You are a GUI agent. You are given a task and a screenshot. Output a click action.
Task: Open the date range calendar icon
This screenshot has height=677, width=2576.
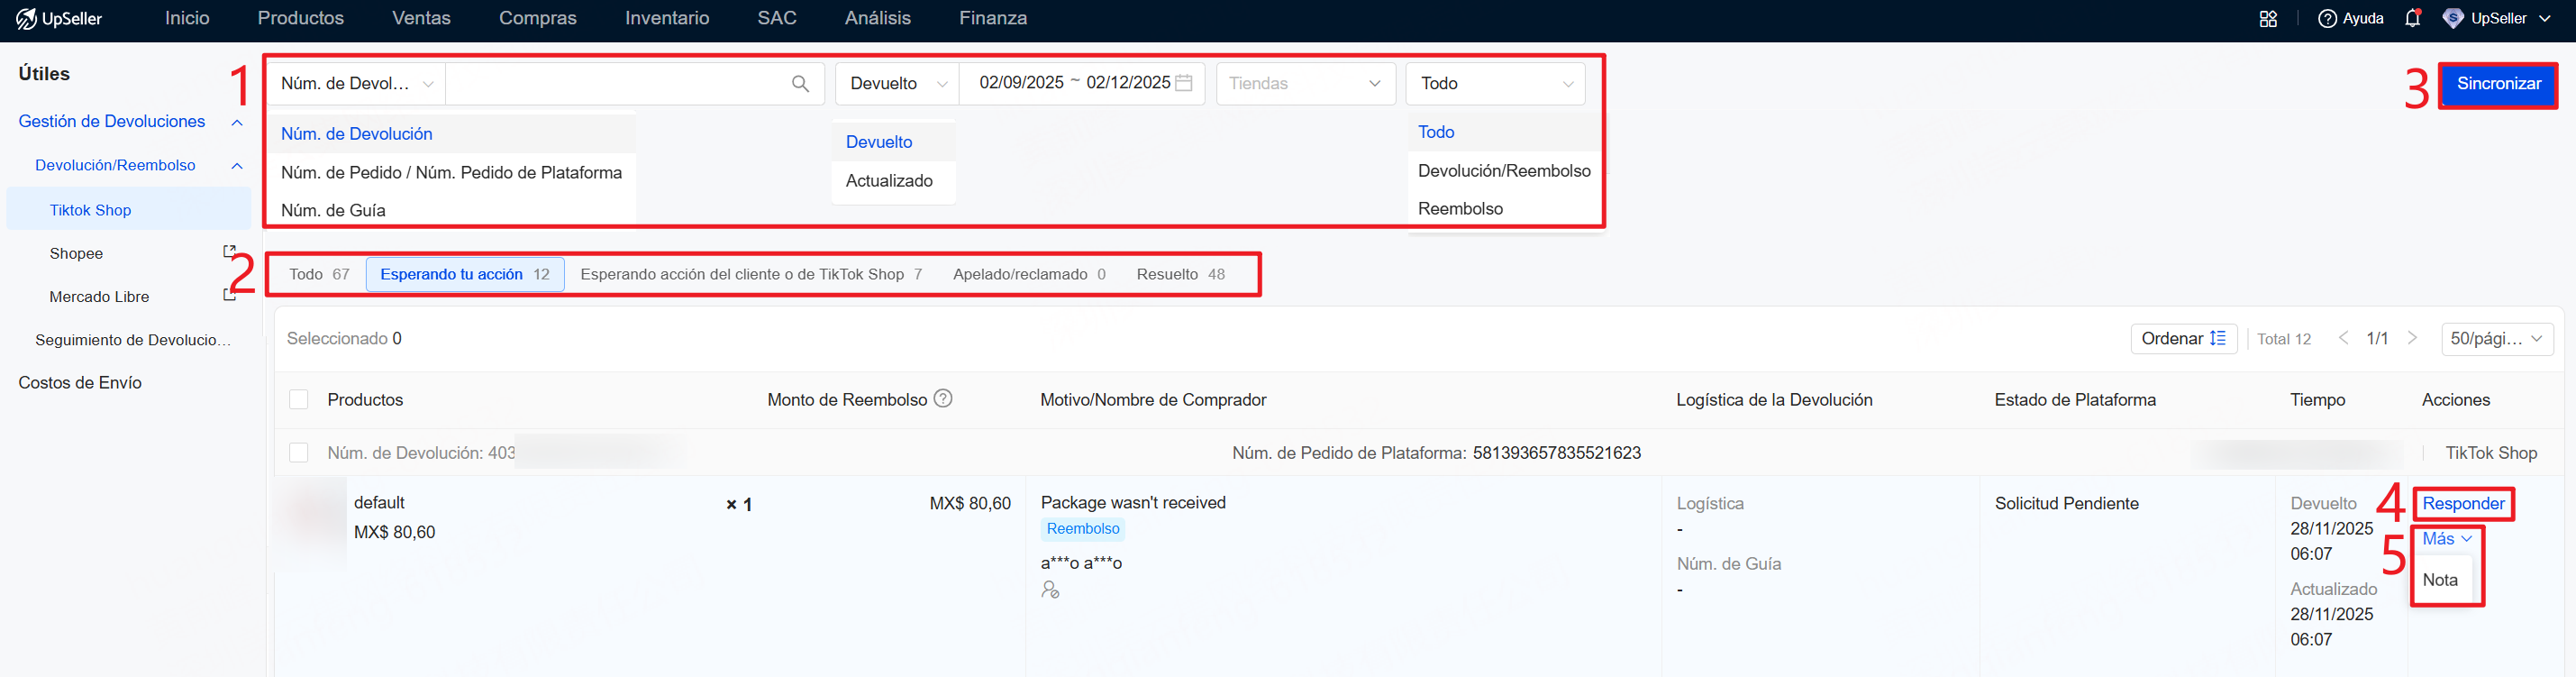click(x=1184, y=83)
